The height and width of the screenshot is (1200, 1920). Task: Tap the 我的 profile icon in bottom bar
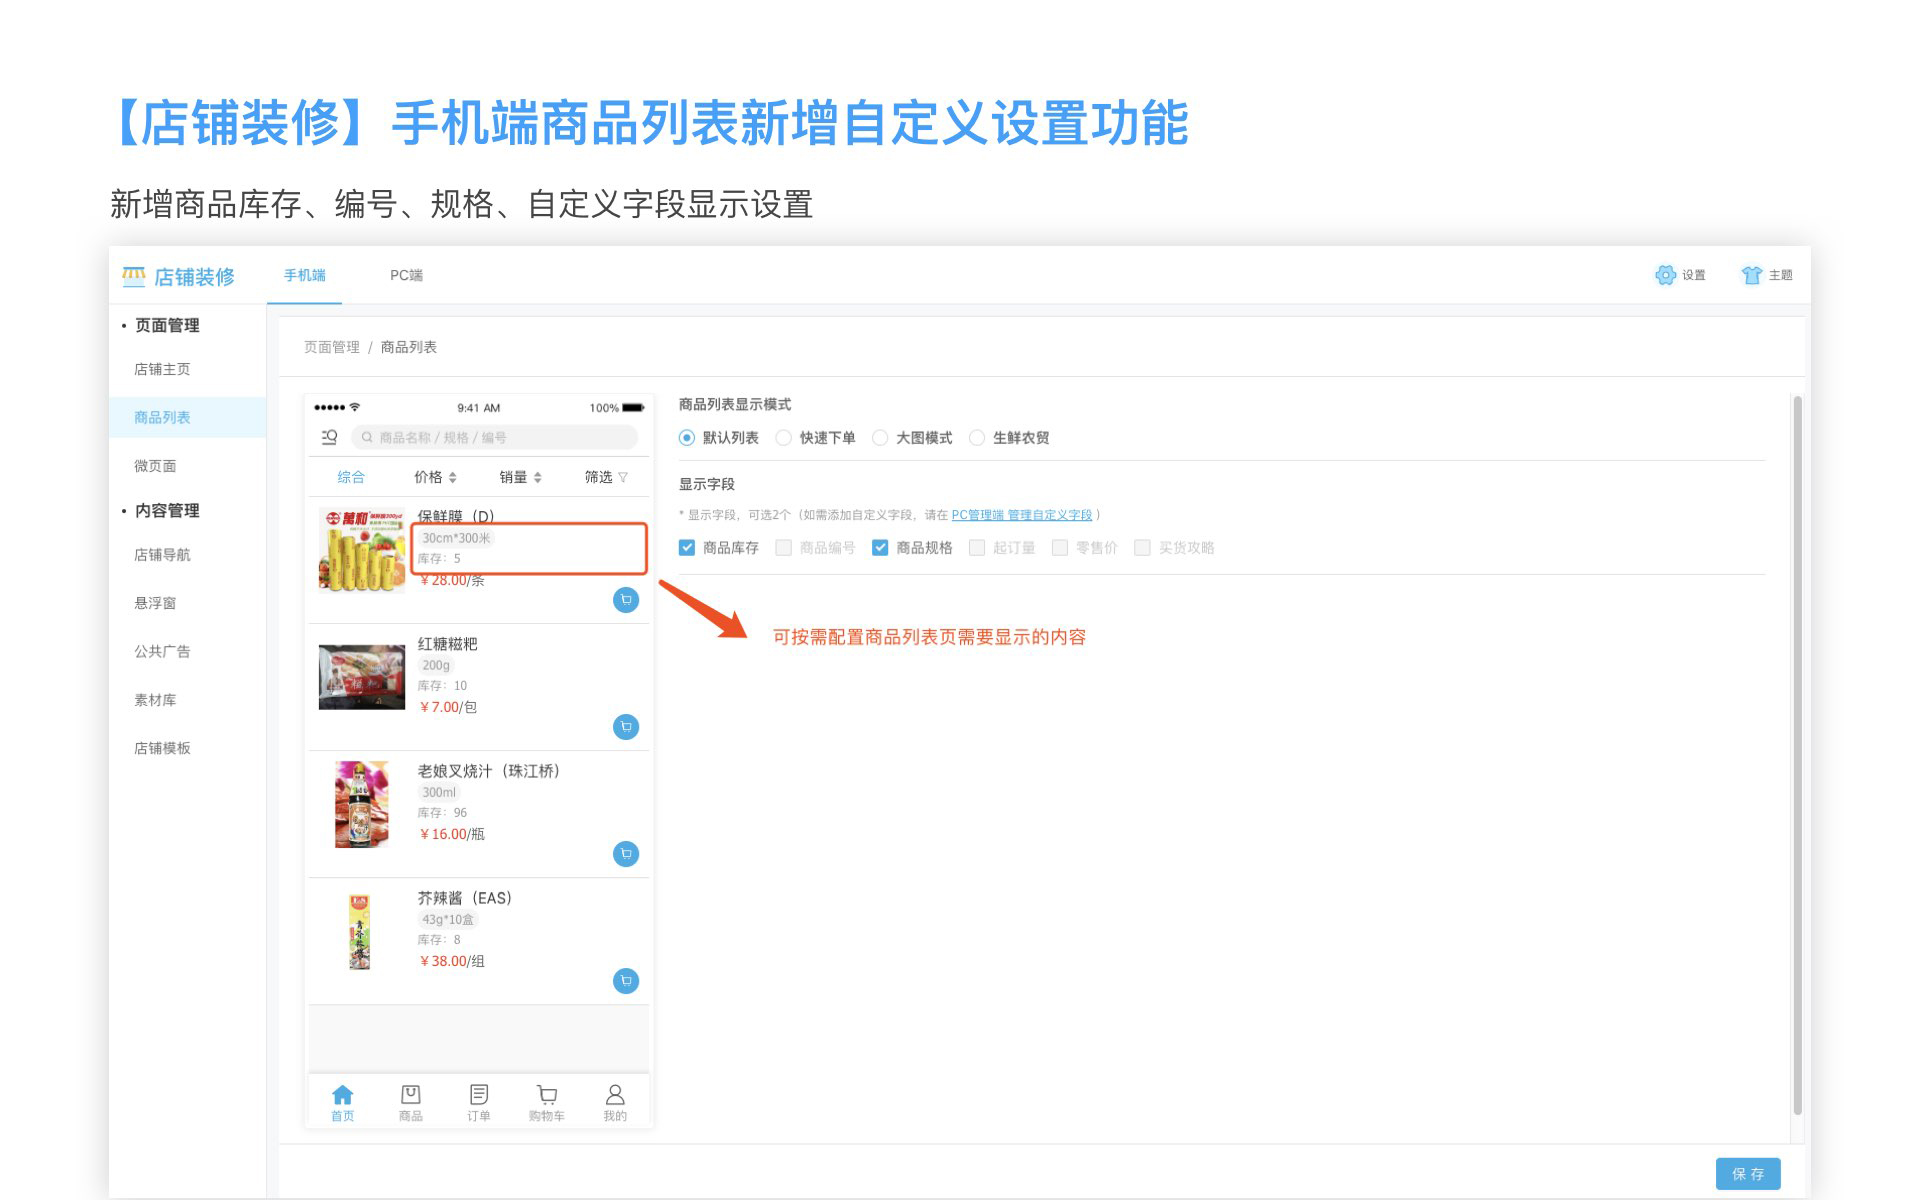pos(615,1096)
